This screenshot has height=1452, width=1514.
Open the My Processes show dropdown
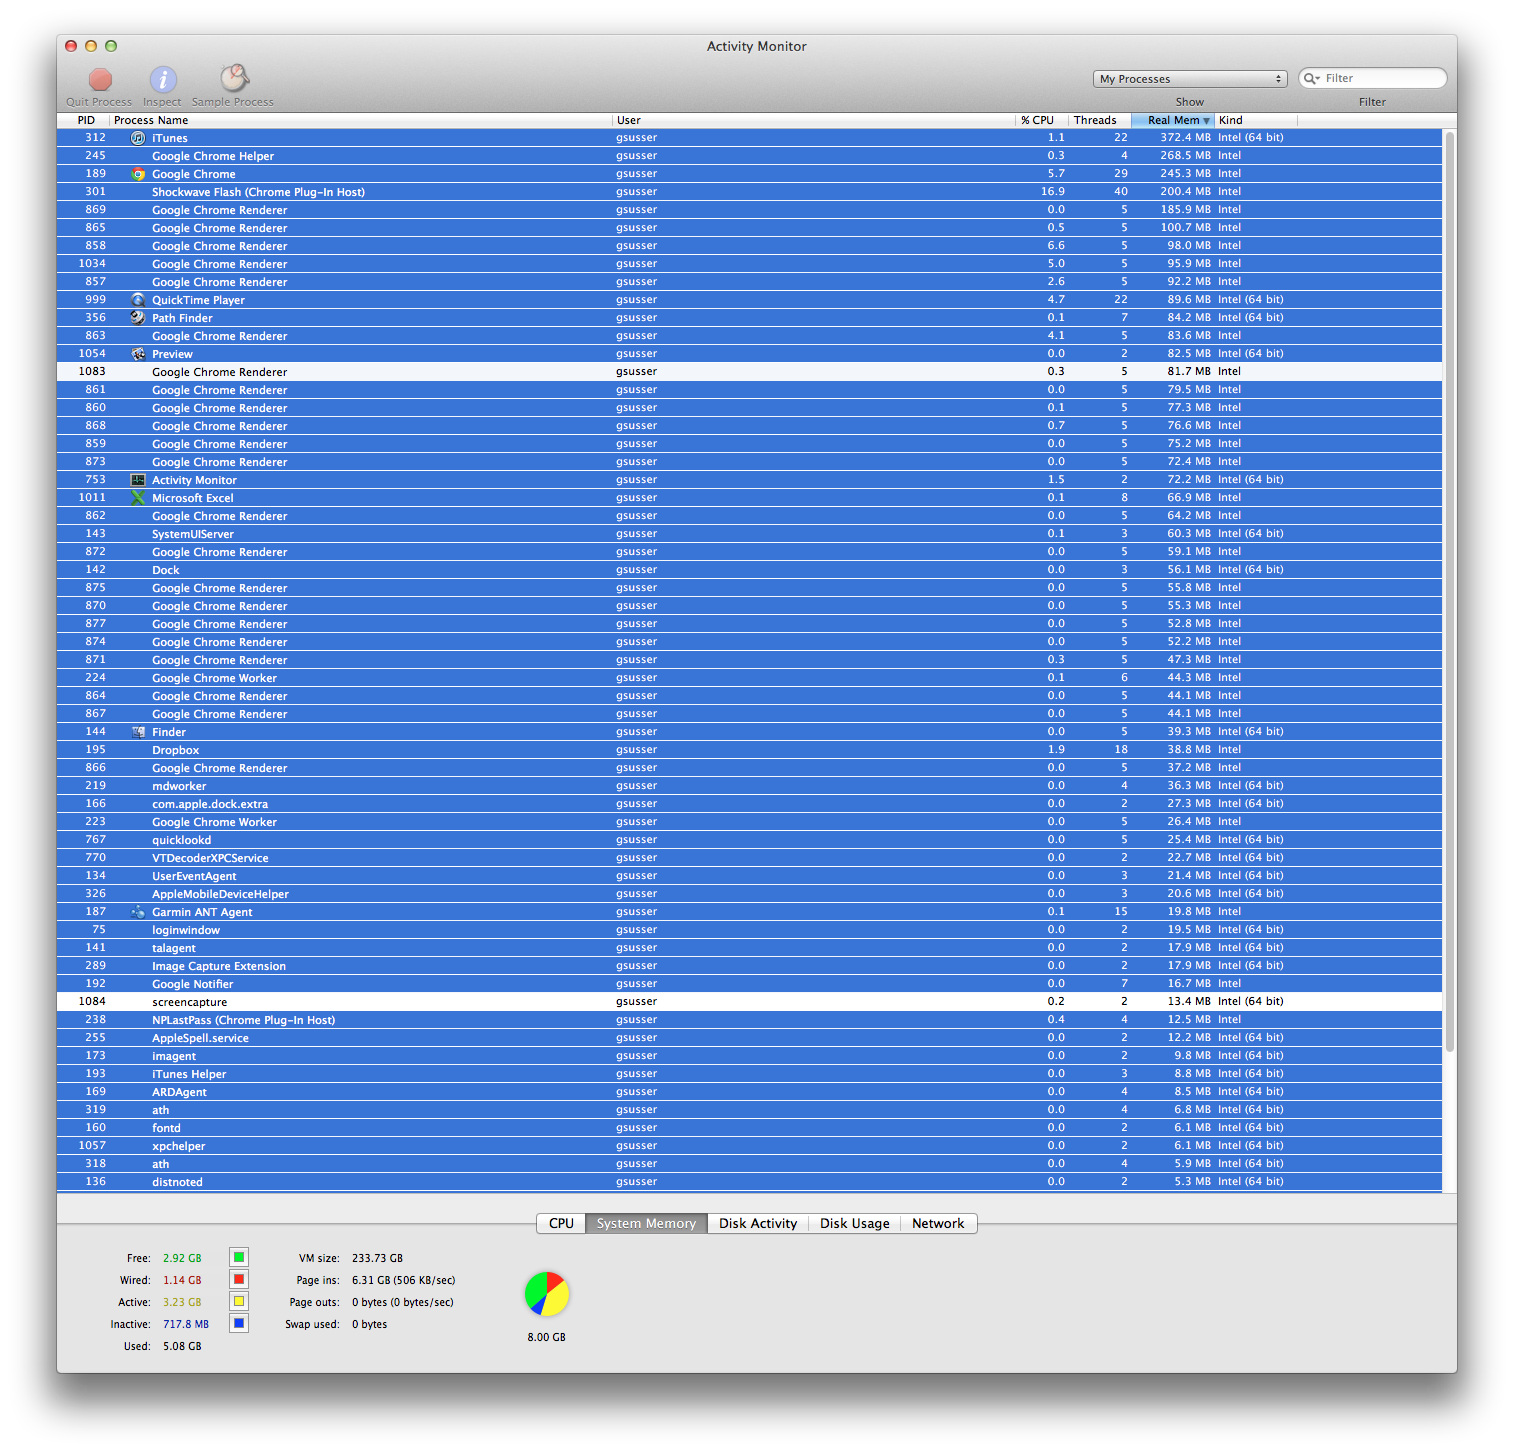[1190, 79]
